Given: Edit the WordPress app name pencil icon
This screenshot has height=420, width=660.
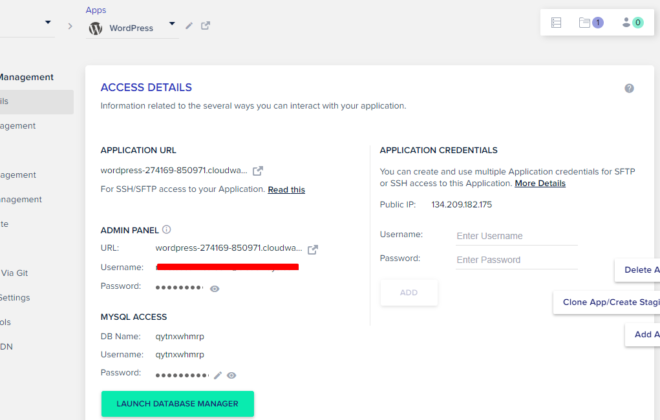Looking at the screenshot, I should [189, 26].
